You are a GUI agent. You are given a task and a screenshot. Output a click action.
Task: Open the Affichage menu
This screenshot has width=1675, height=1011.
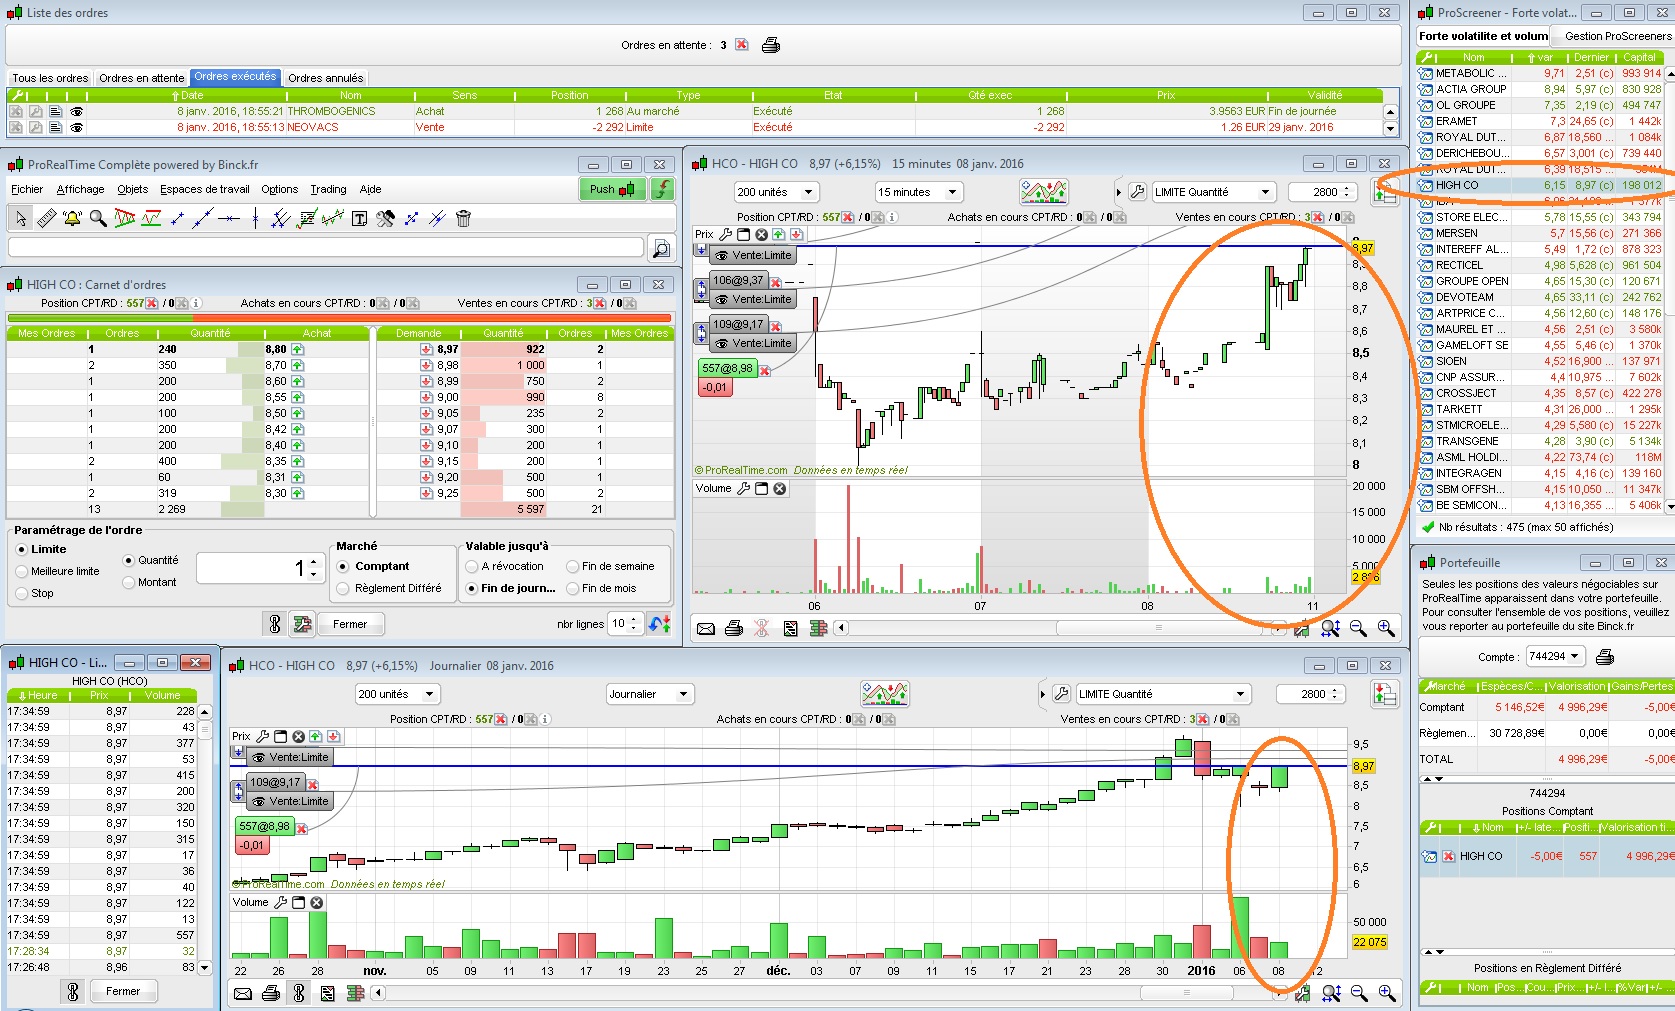(80, 189)
